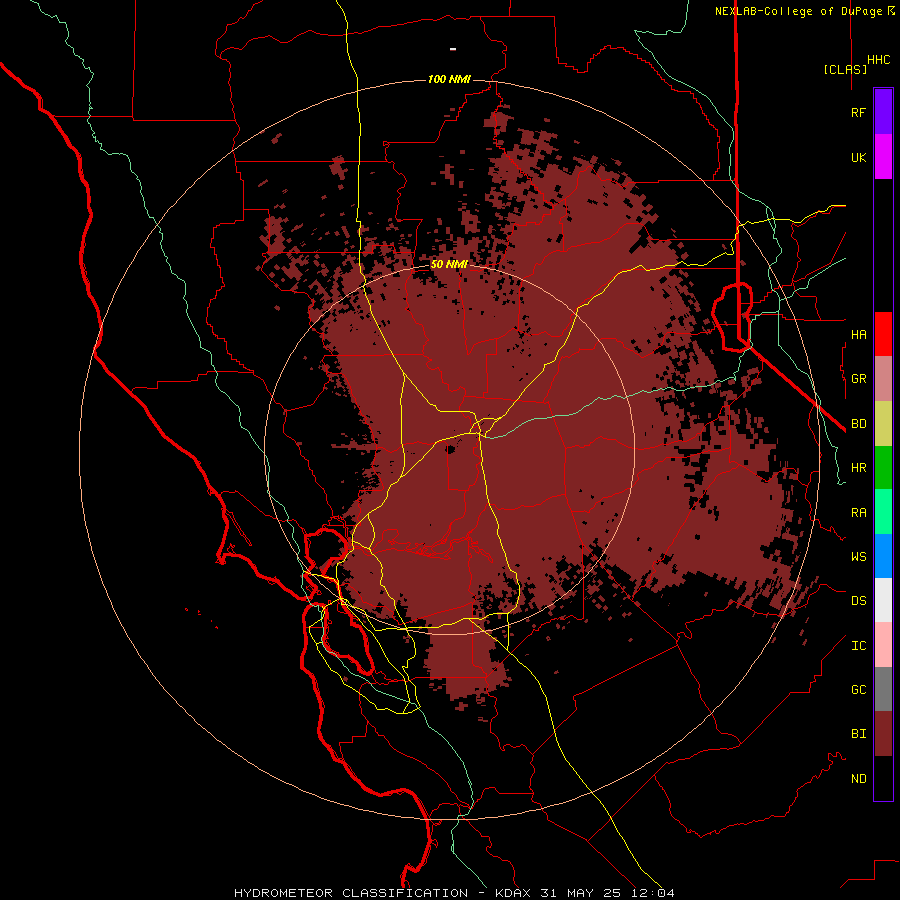Pick the RA light green swatch
Viewport: 900px width, 900px height.
(883, 512)
